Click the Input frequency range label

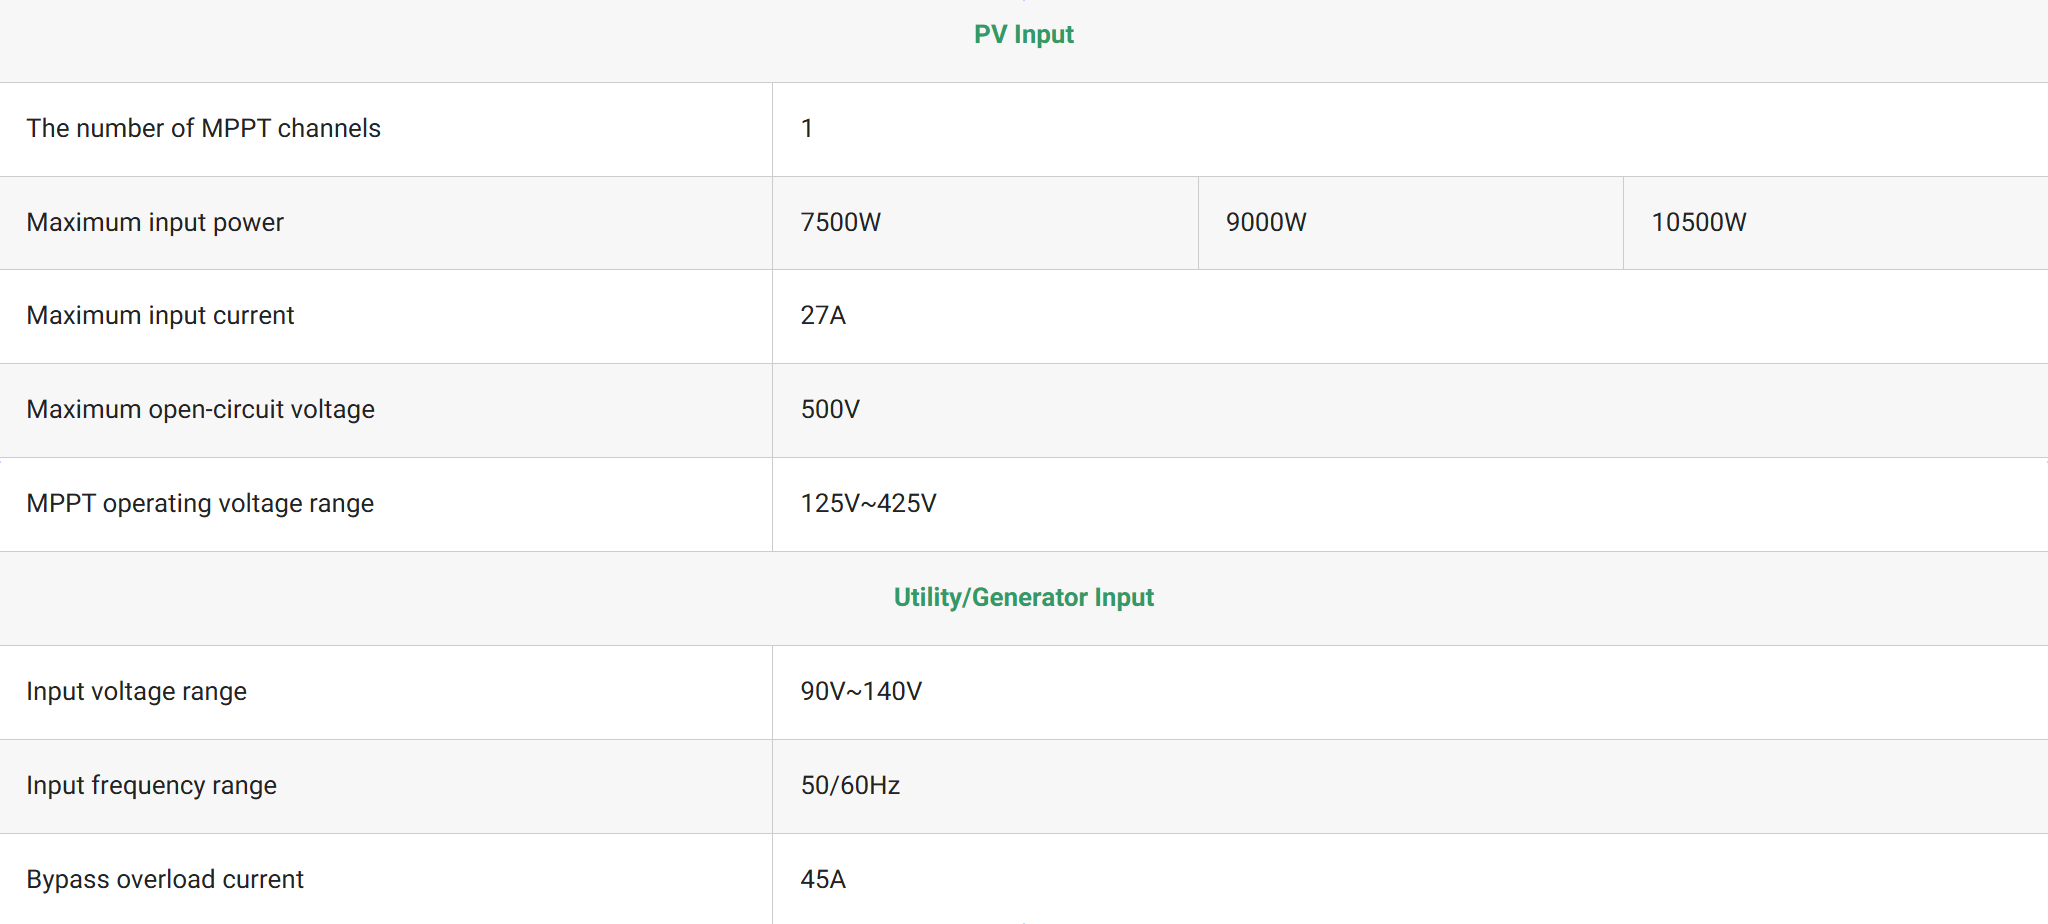pyautogui.click(x=151, y=786)
